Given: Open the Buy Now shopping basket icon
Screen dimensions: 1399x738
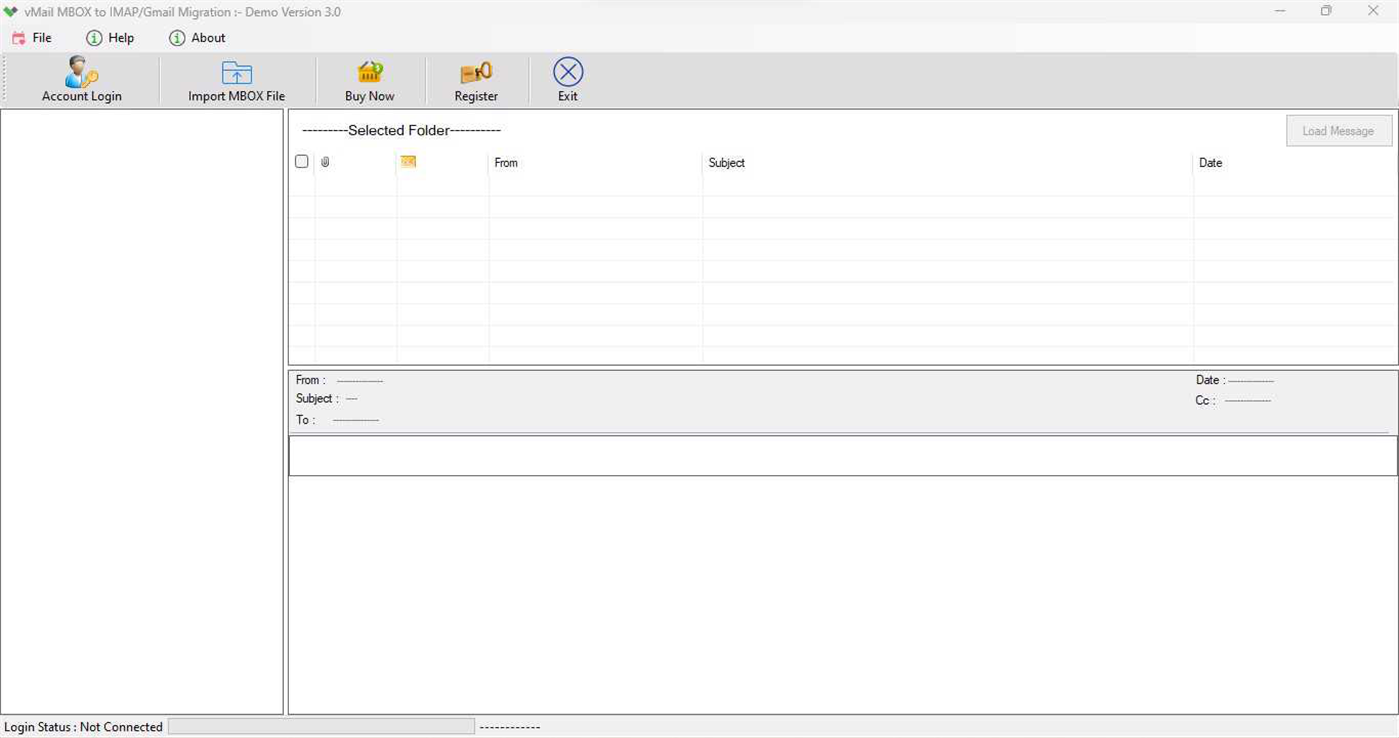Looking at the screenshot, I should [369, 72].
